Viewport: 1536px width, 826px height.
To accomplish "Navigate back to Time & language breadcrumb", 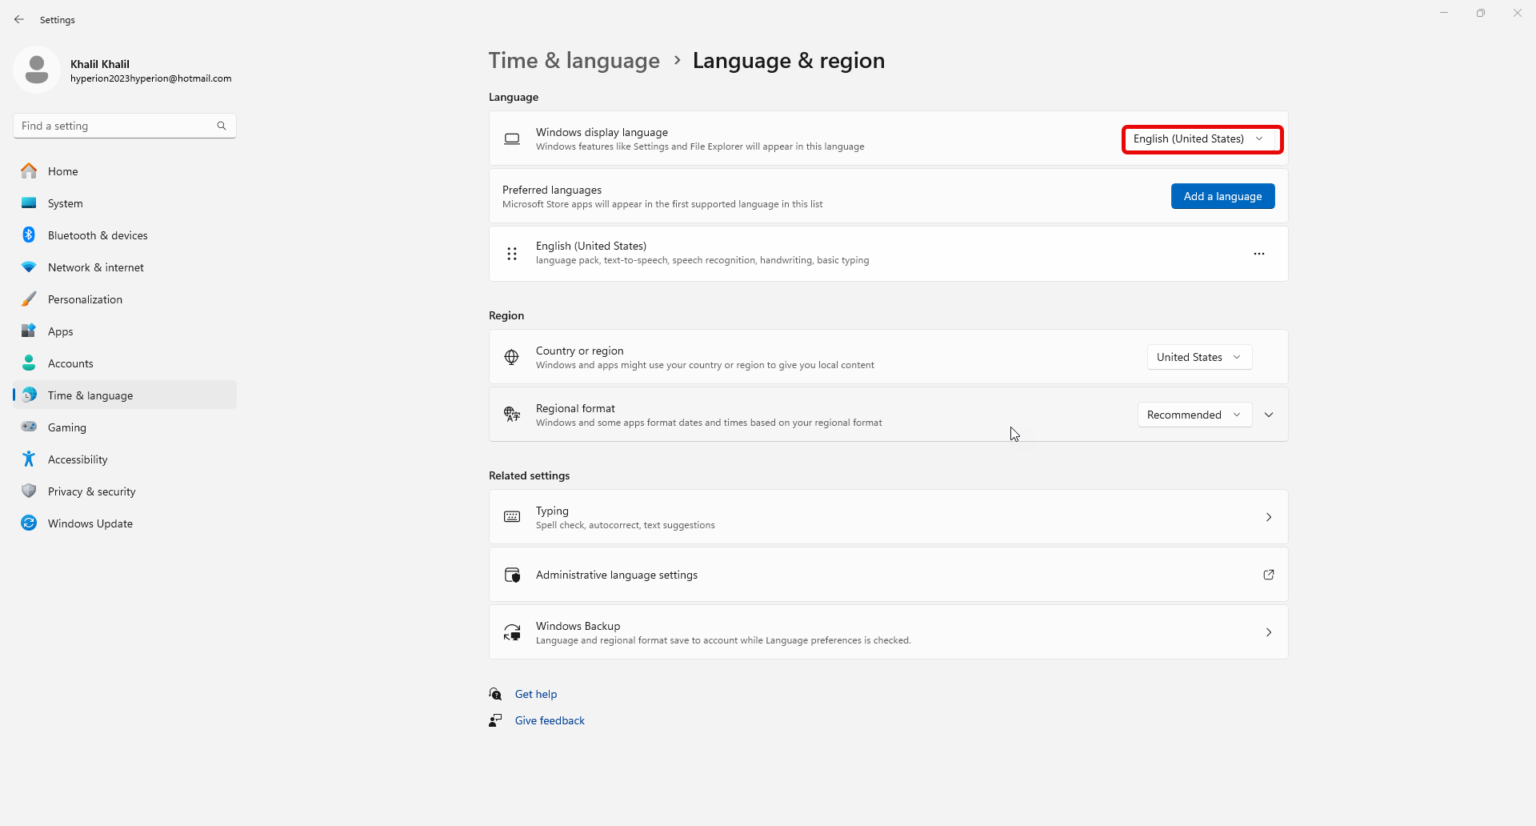I will [574, 60].
